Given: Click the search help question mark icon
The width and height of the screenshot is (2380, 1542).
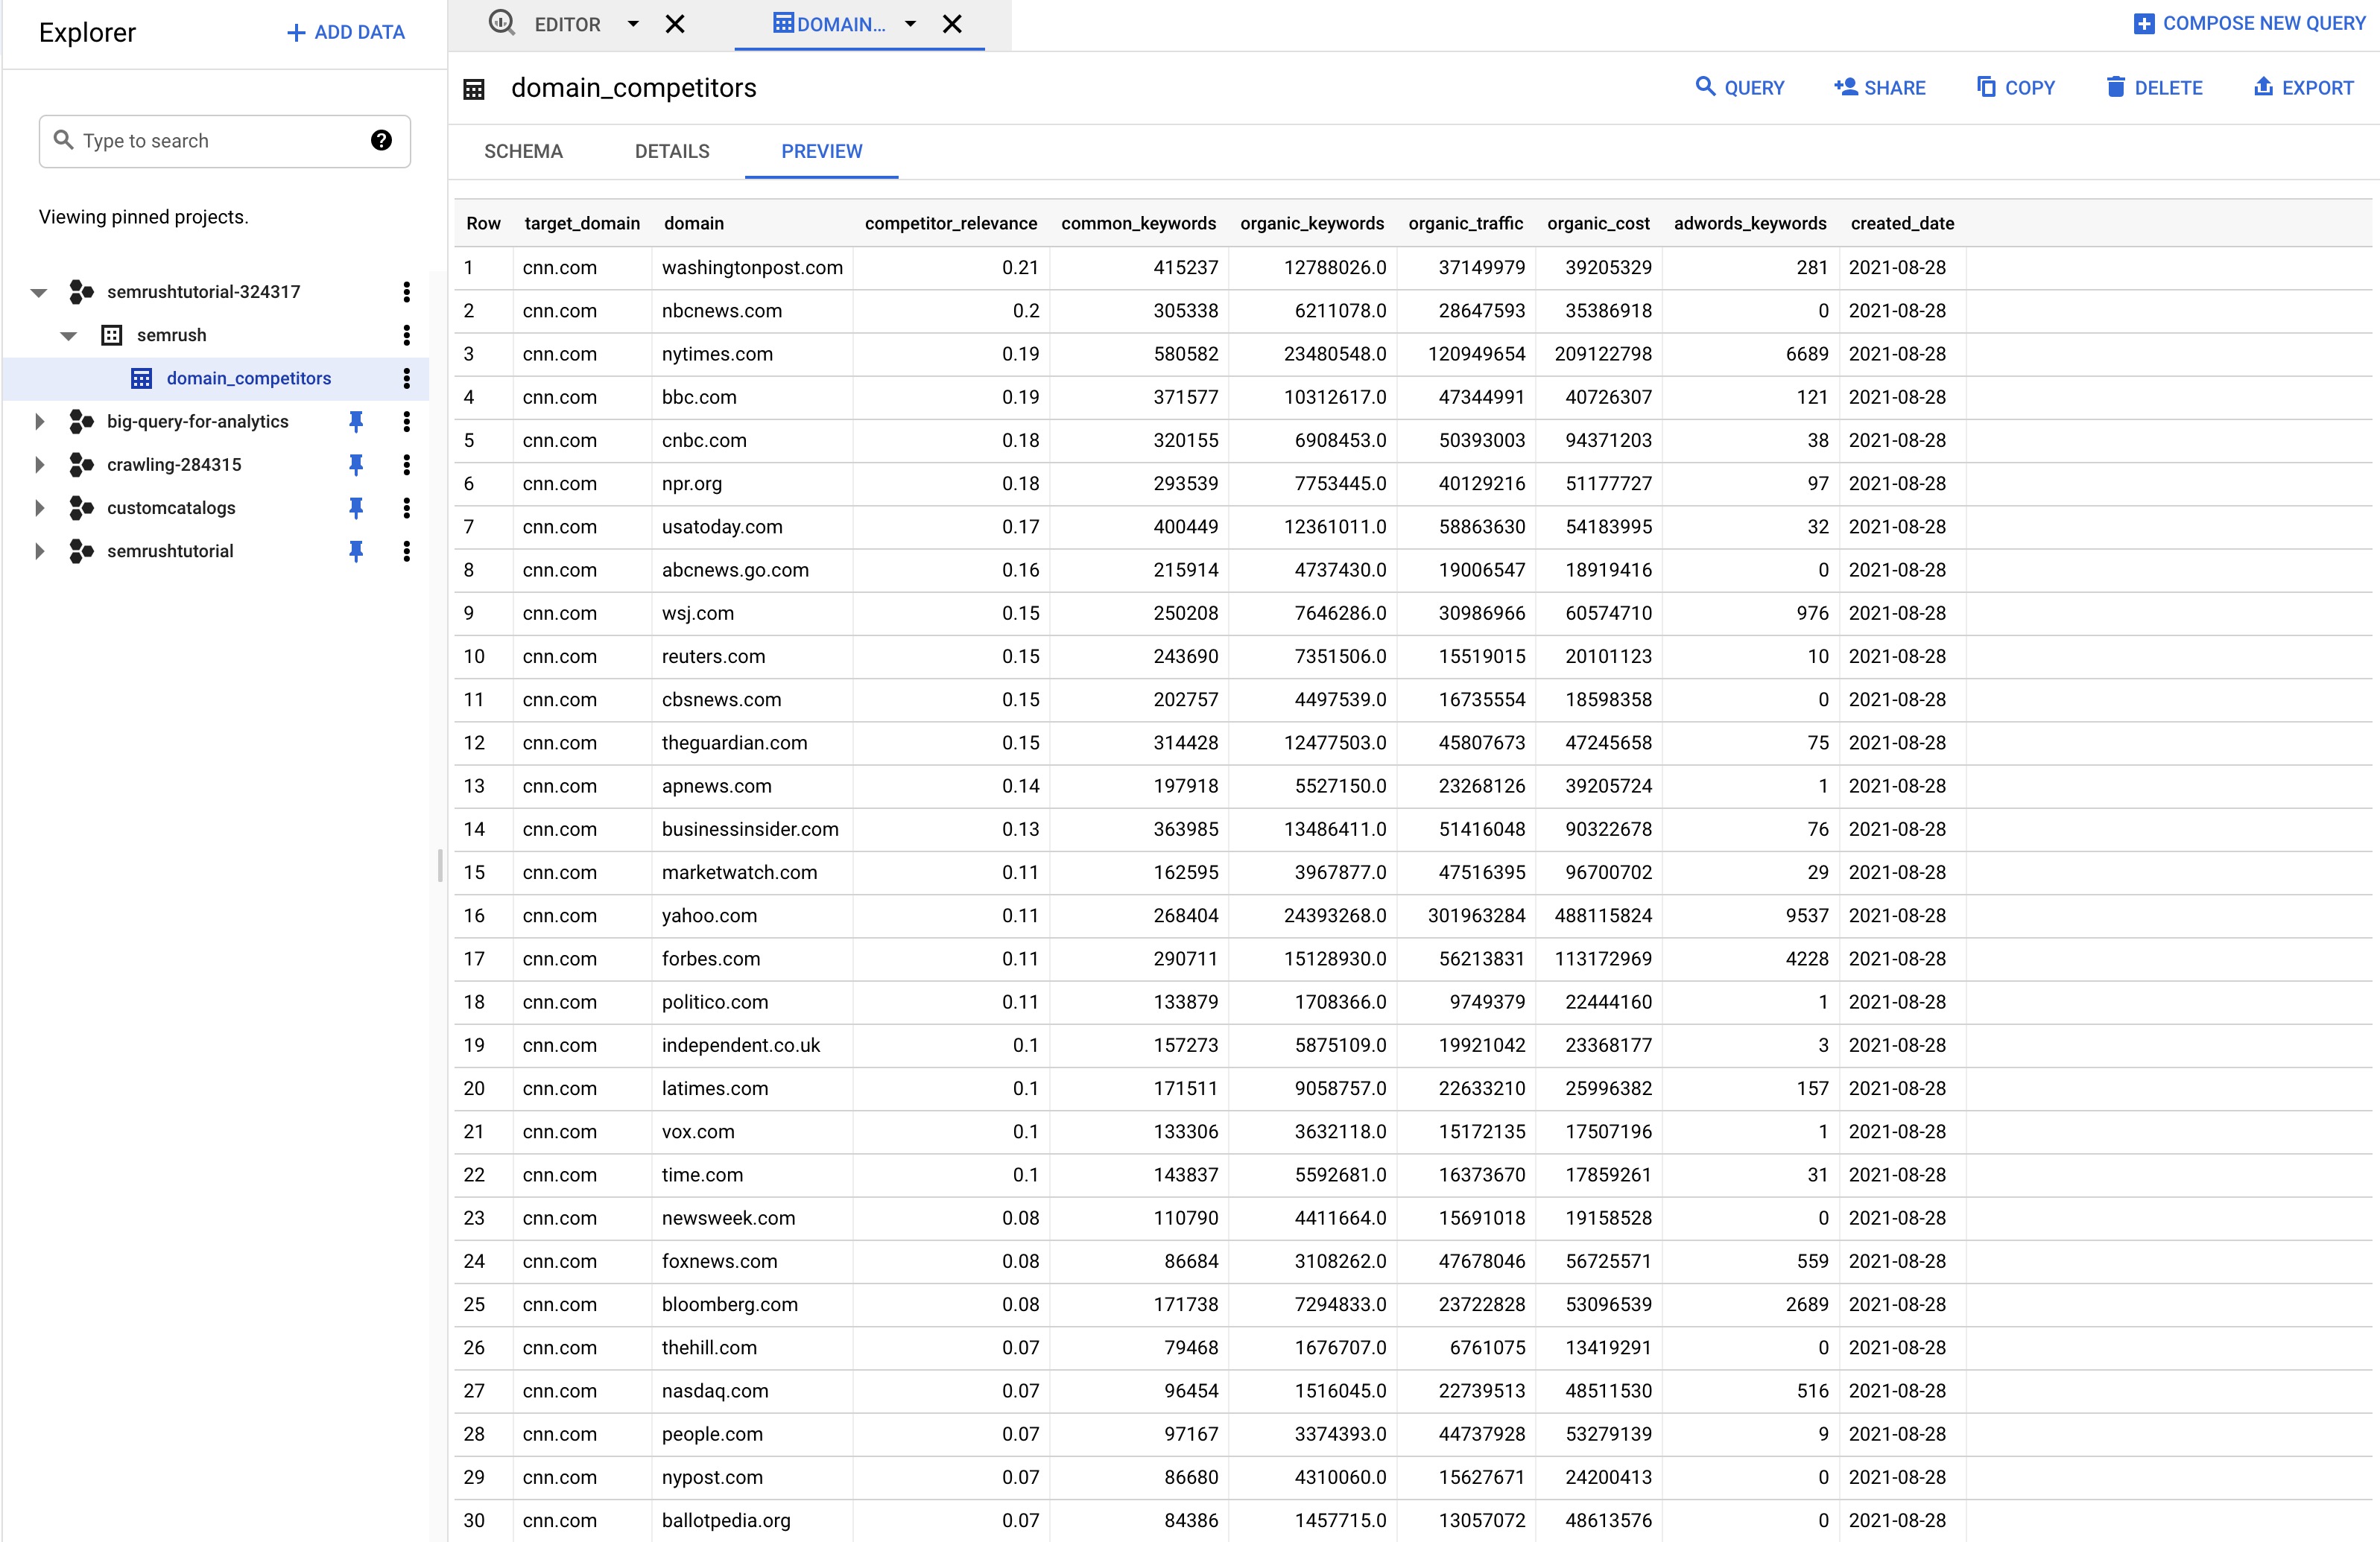Looking at the screenshot, I should [x=381, y=140].
